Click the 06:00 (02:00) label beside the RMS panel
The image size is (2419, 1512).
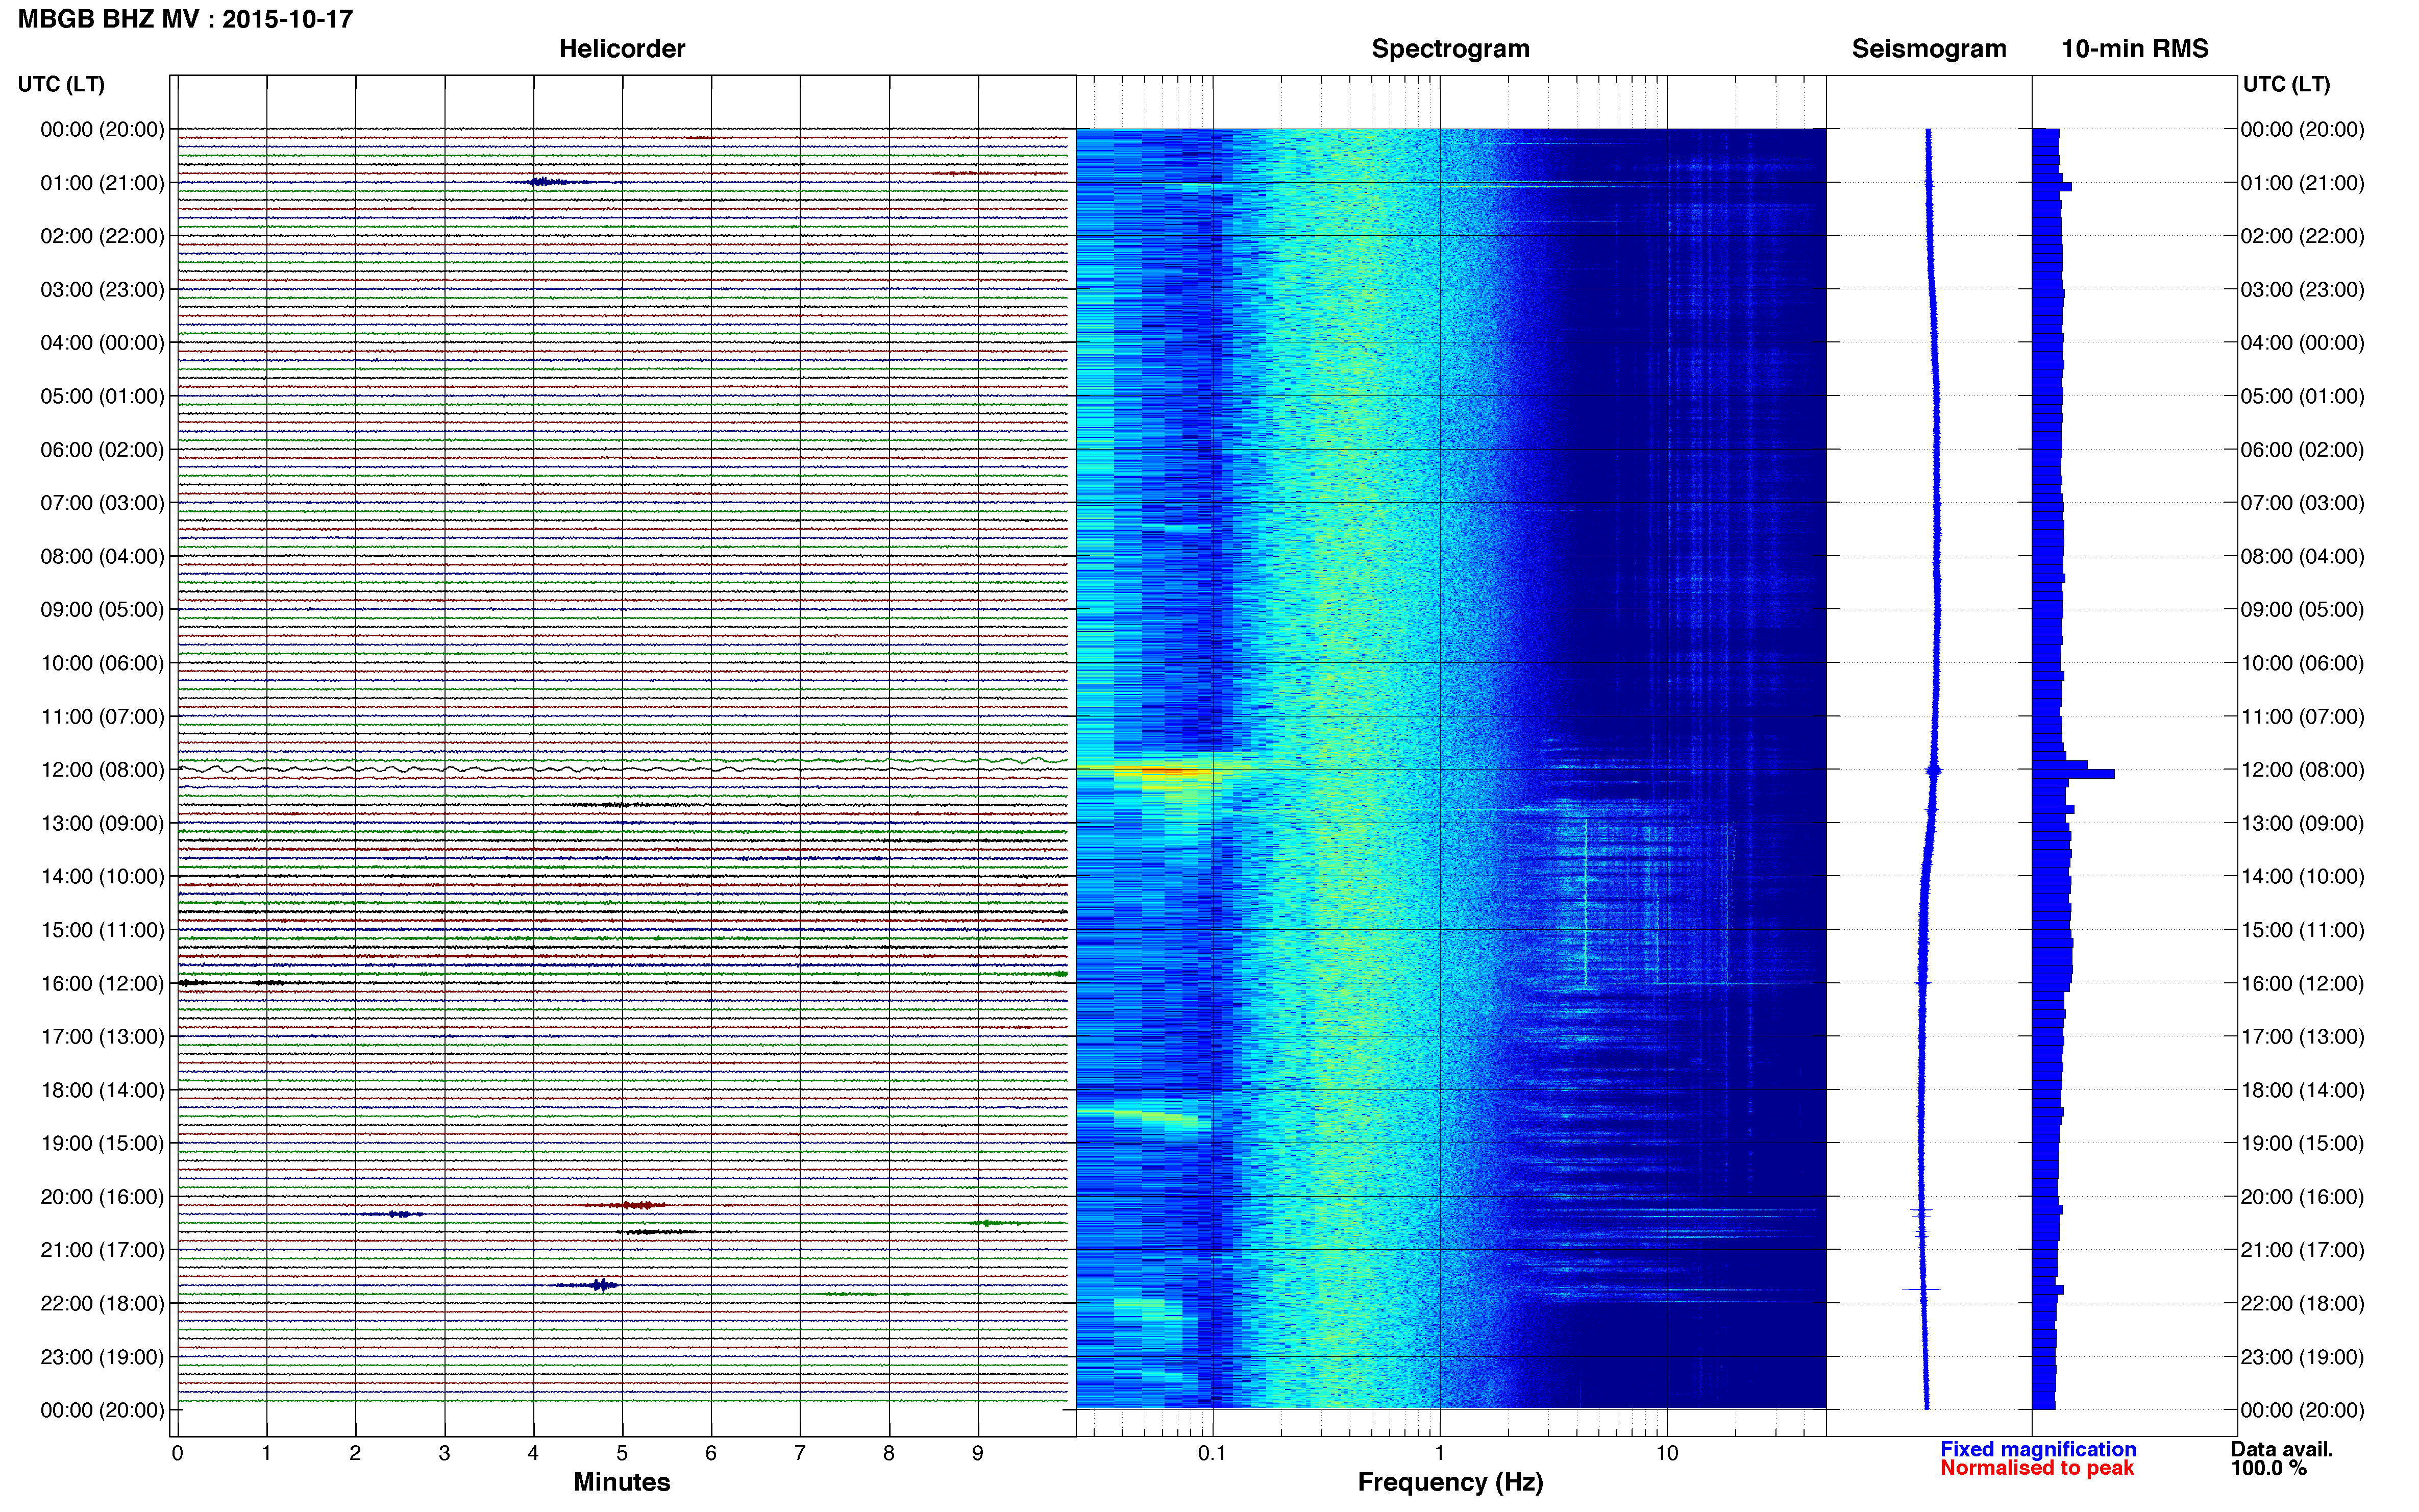(x=2302, y=450)
